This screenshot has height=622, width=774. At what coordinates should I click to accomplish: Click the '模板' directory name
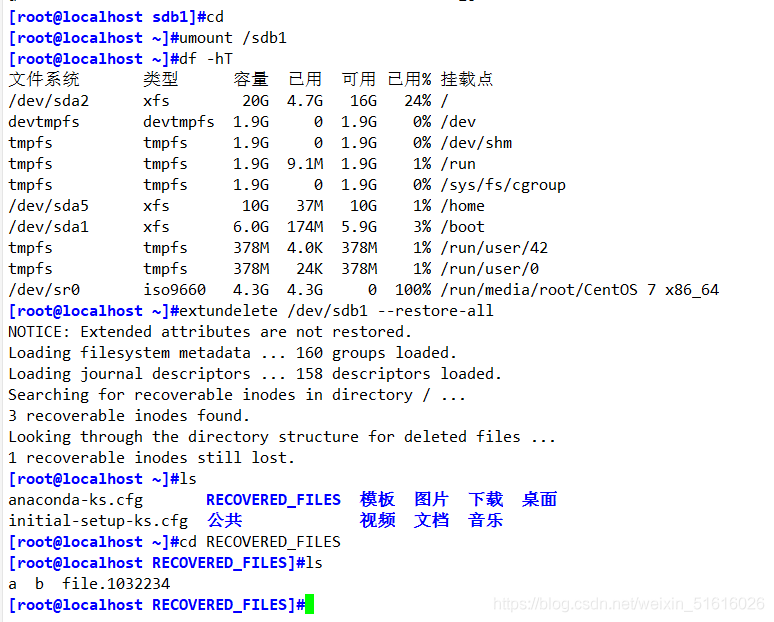click(x=378, y=500)
